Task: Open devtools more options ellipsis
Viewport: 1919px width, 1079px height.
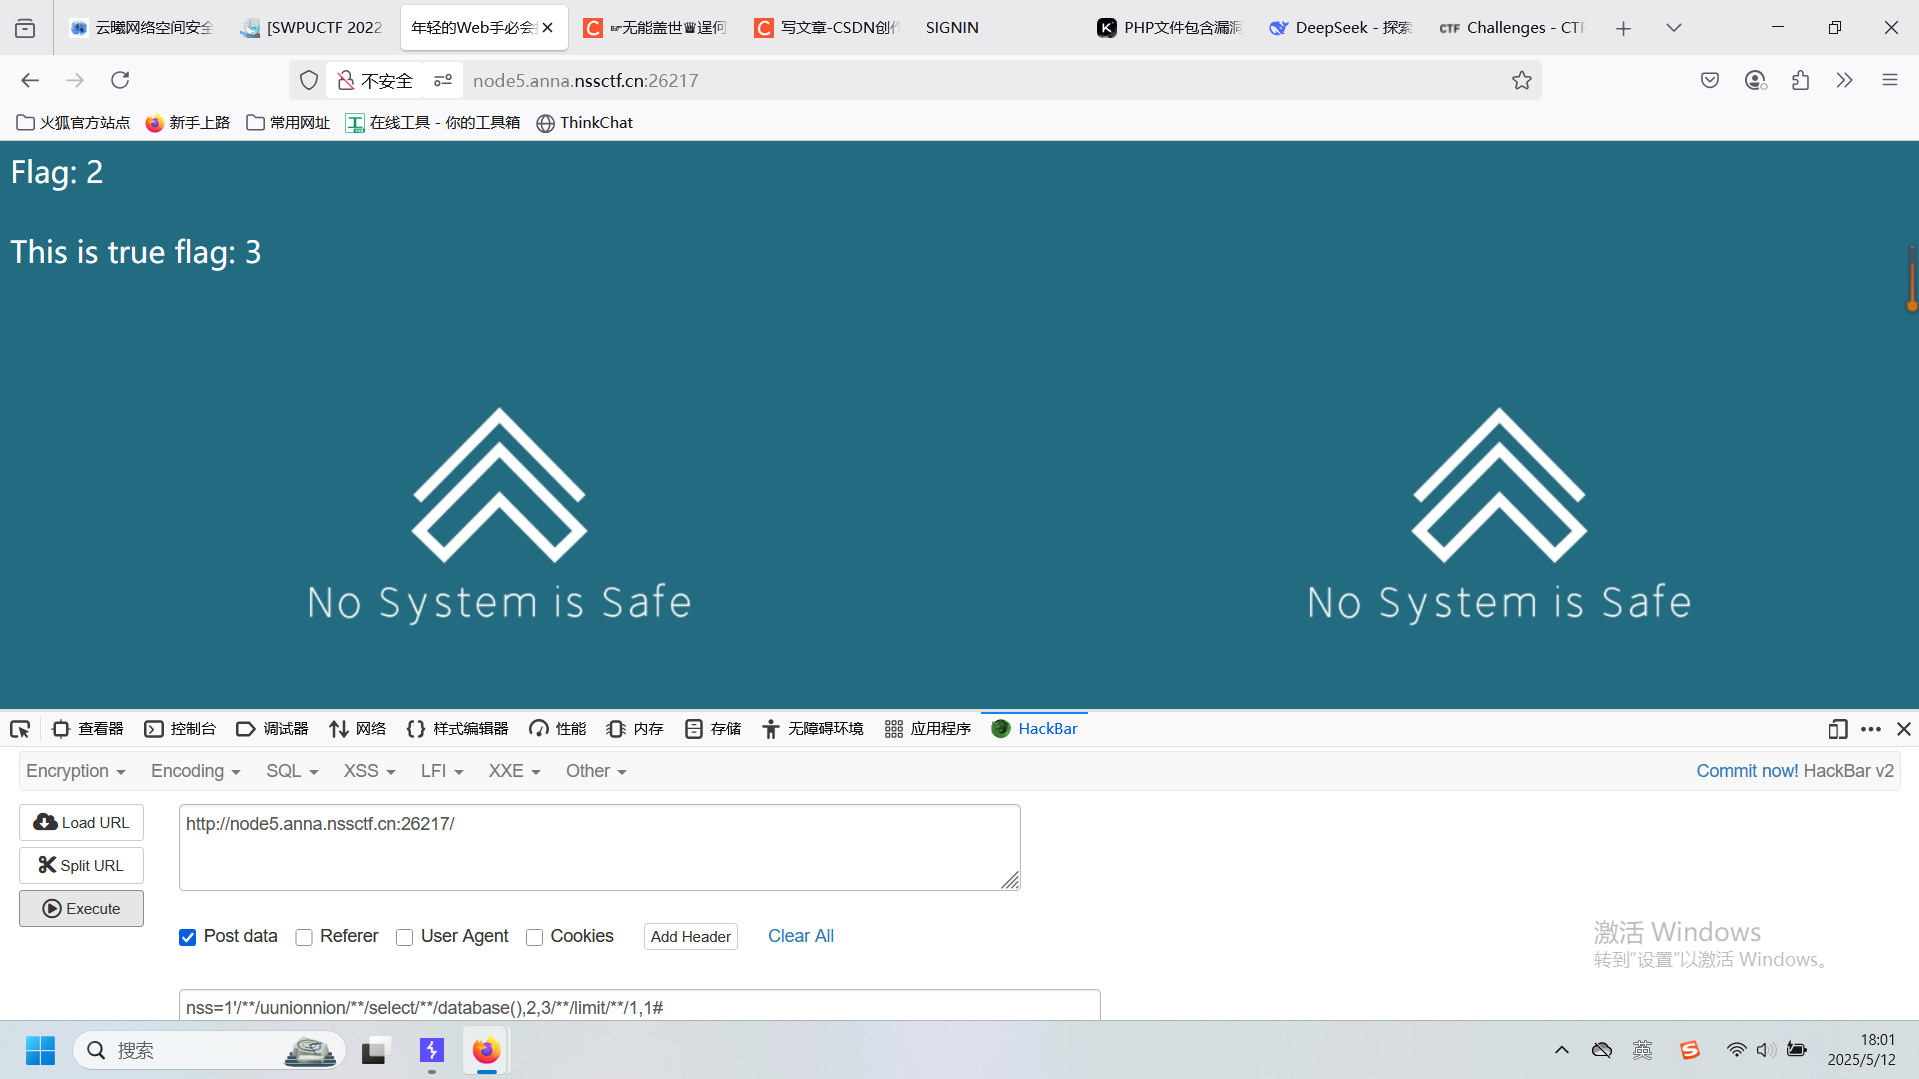Action: pyautogui.click(x=1871, y=729)
